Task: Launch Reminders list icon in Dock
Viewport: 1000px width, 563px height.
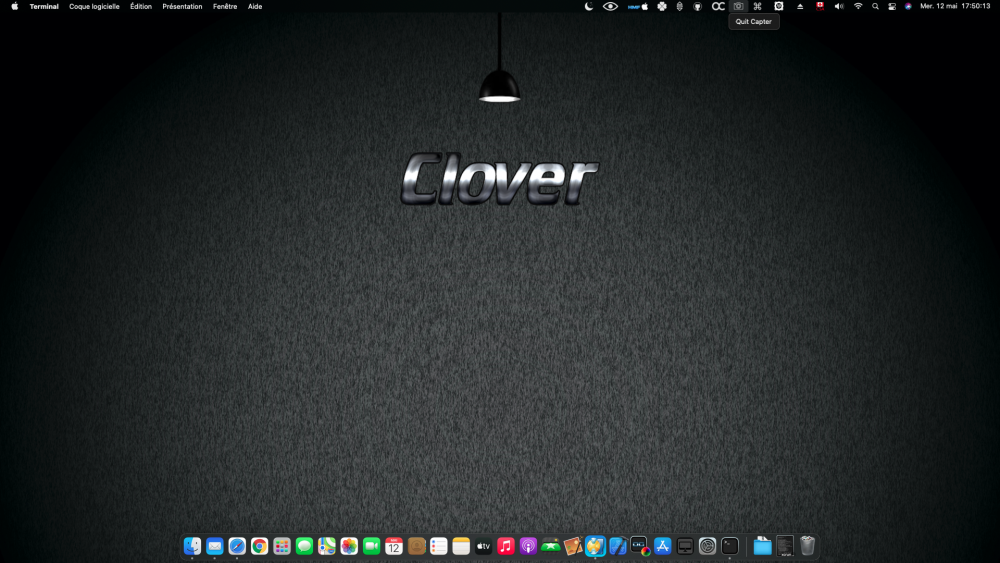Action: (439, 546)
